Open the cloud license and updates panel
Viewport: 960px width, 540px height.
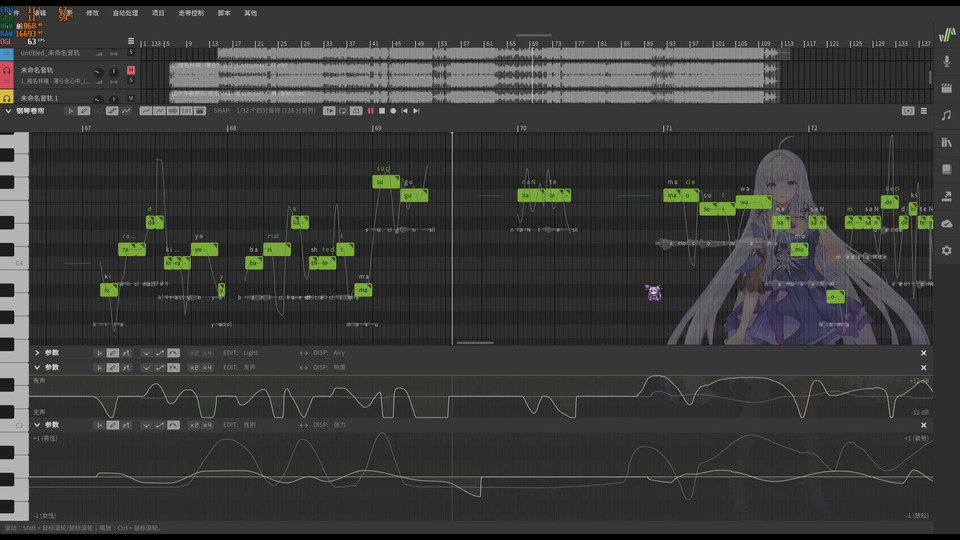click(947, 223)
